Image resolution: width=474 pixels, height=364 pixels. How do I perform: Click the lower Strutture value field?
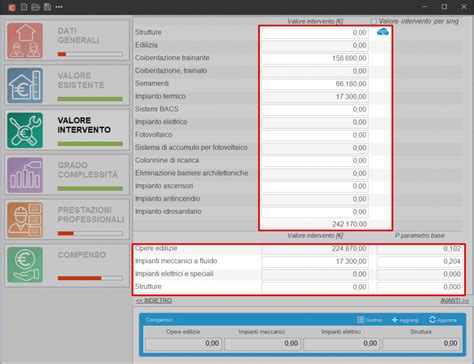click(x=315, y=287)
